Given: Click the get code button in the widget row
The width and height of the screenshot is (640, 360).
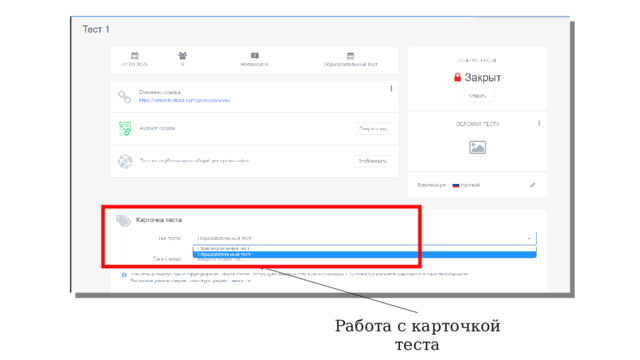Looking at the screenshot, I should click(x=373, y=129).
